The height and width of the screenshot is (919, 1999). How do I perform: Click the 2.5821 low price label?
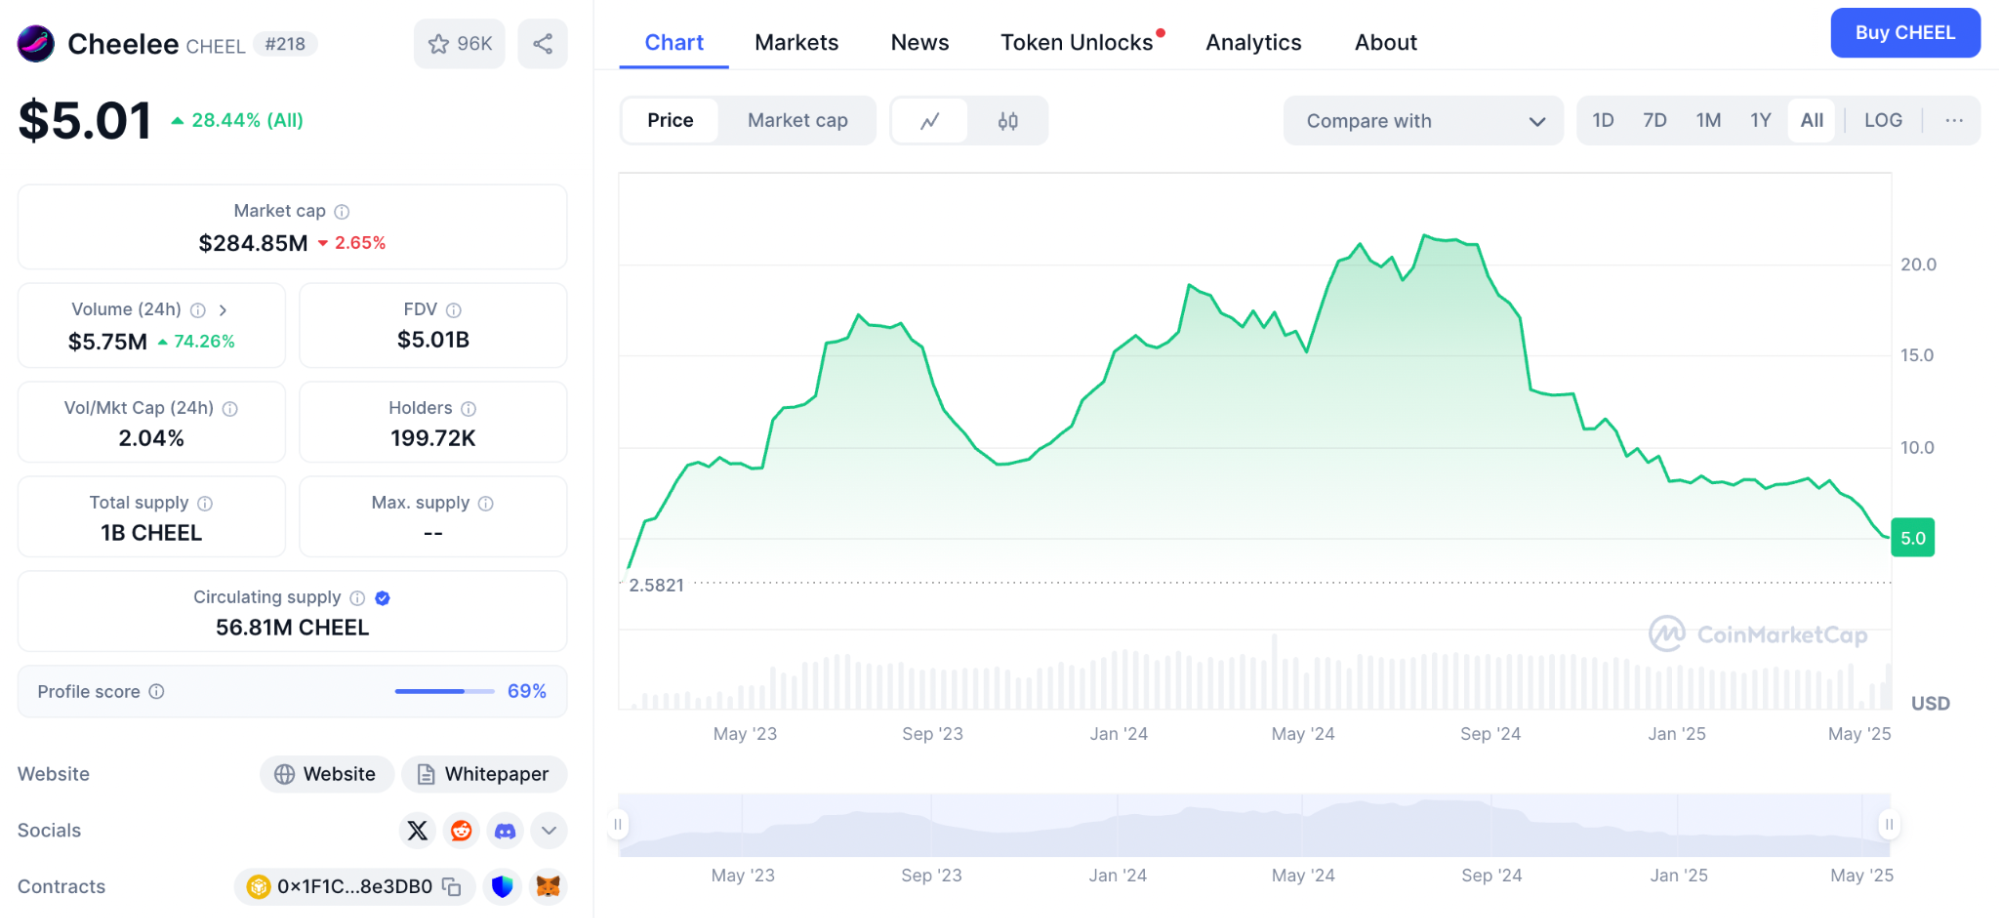tap(656, 585)
